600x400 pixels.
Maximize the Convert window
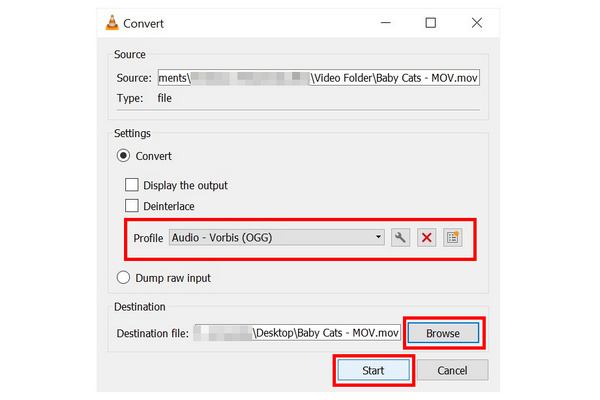click(430, 23)
